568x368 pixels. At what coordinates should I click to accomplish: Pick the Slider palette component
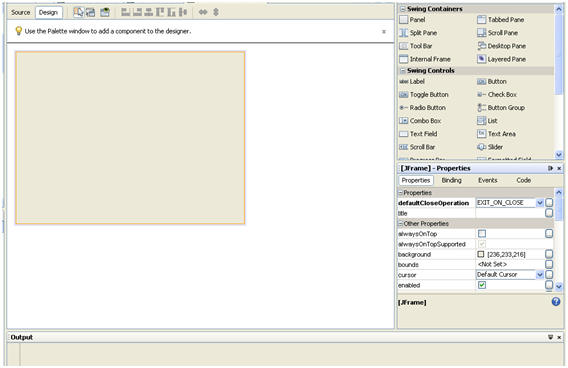490,147
